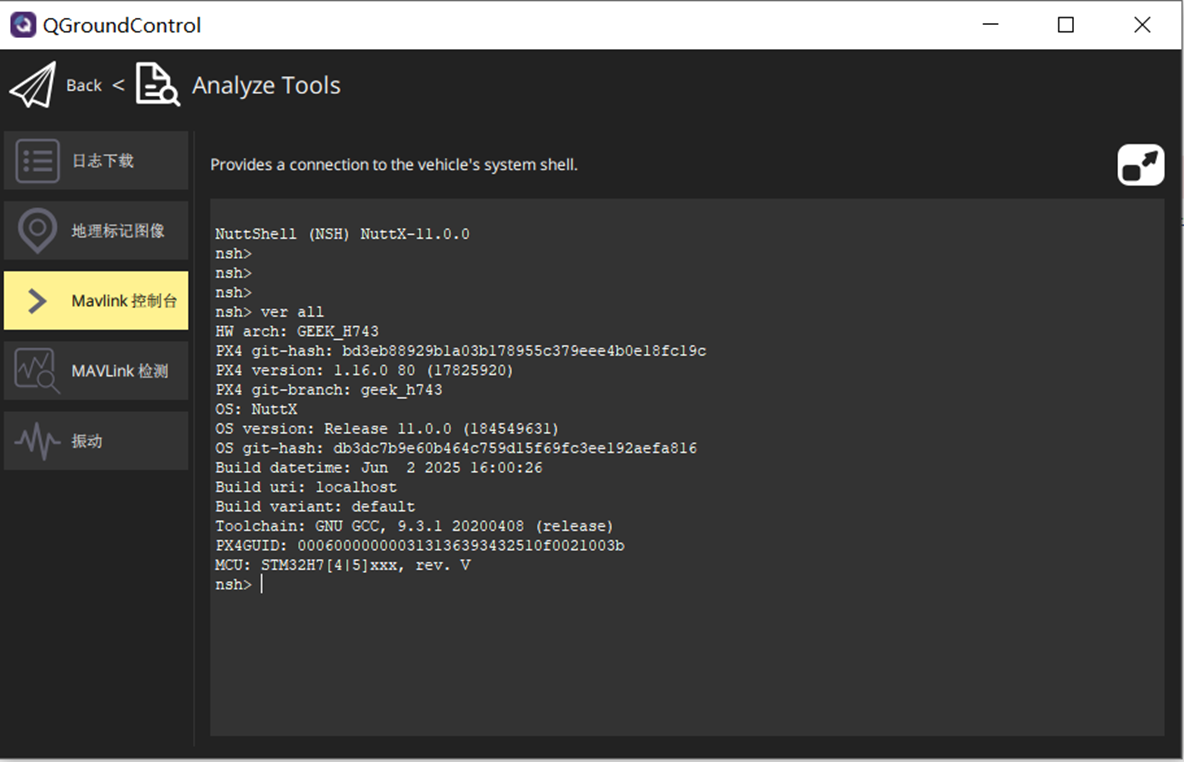Viewport: 1184px width, 762px height.
Task: Click the system shell description text
Action: click(x=393, y=165)
